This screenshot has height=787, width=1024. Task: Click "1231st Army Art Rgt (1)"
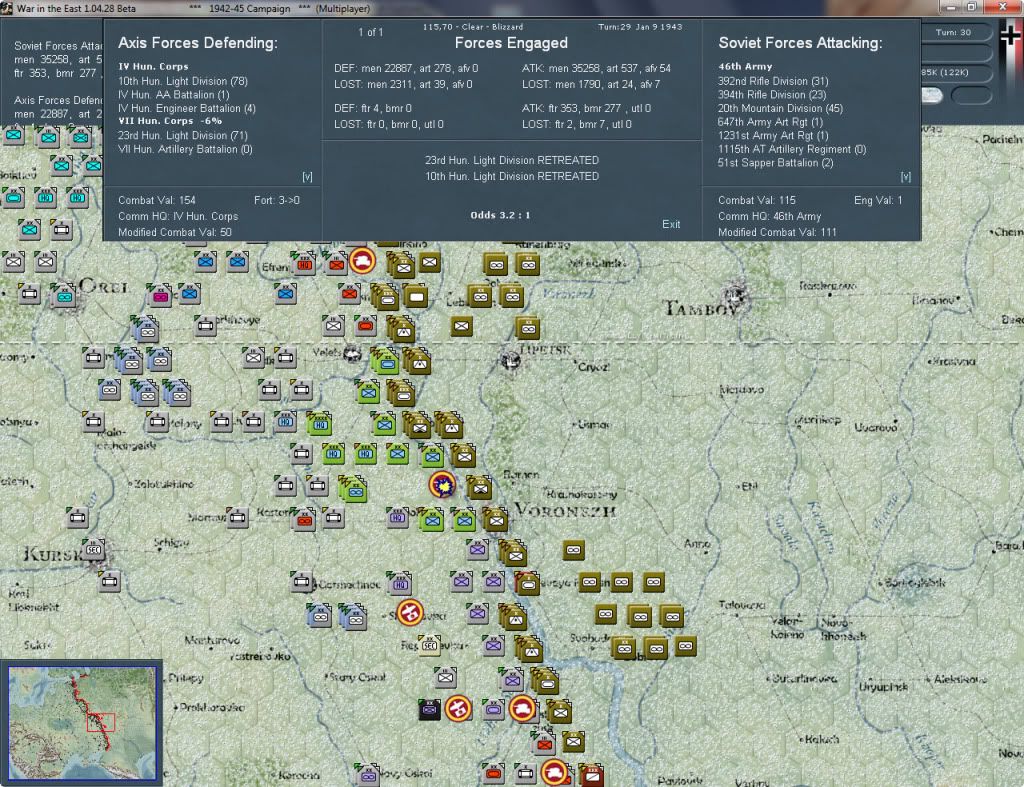pyautogui.click(x=773, y=136)
